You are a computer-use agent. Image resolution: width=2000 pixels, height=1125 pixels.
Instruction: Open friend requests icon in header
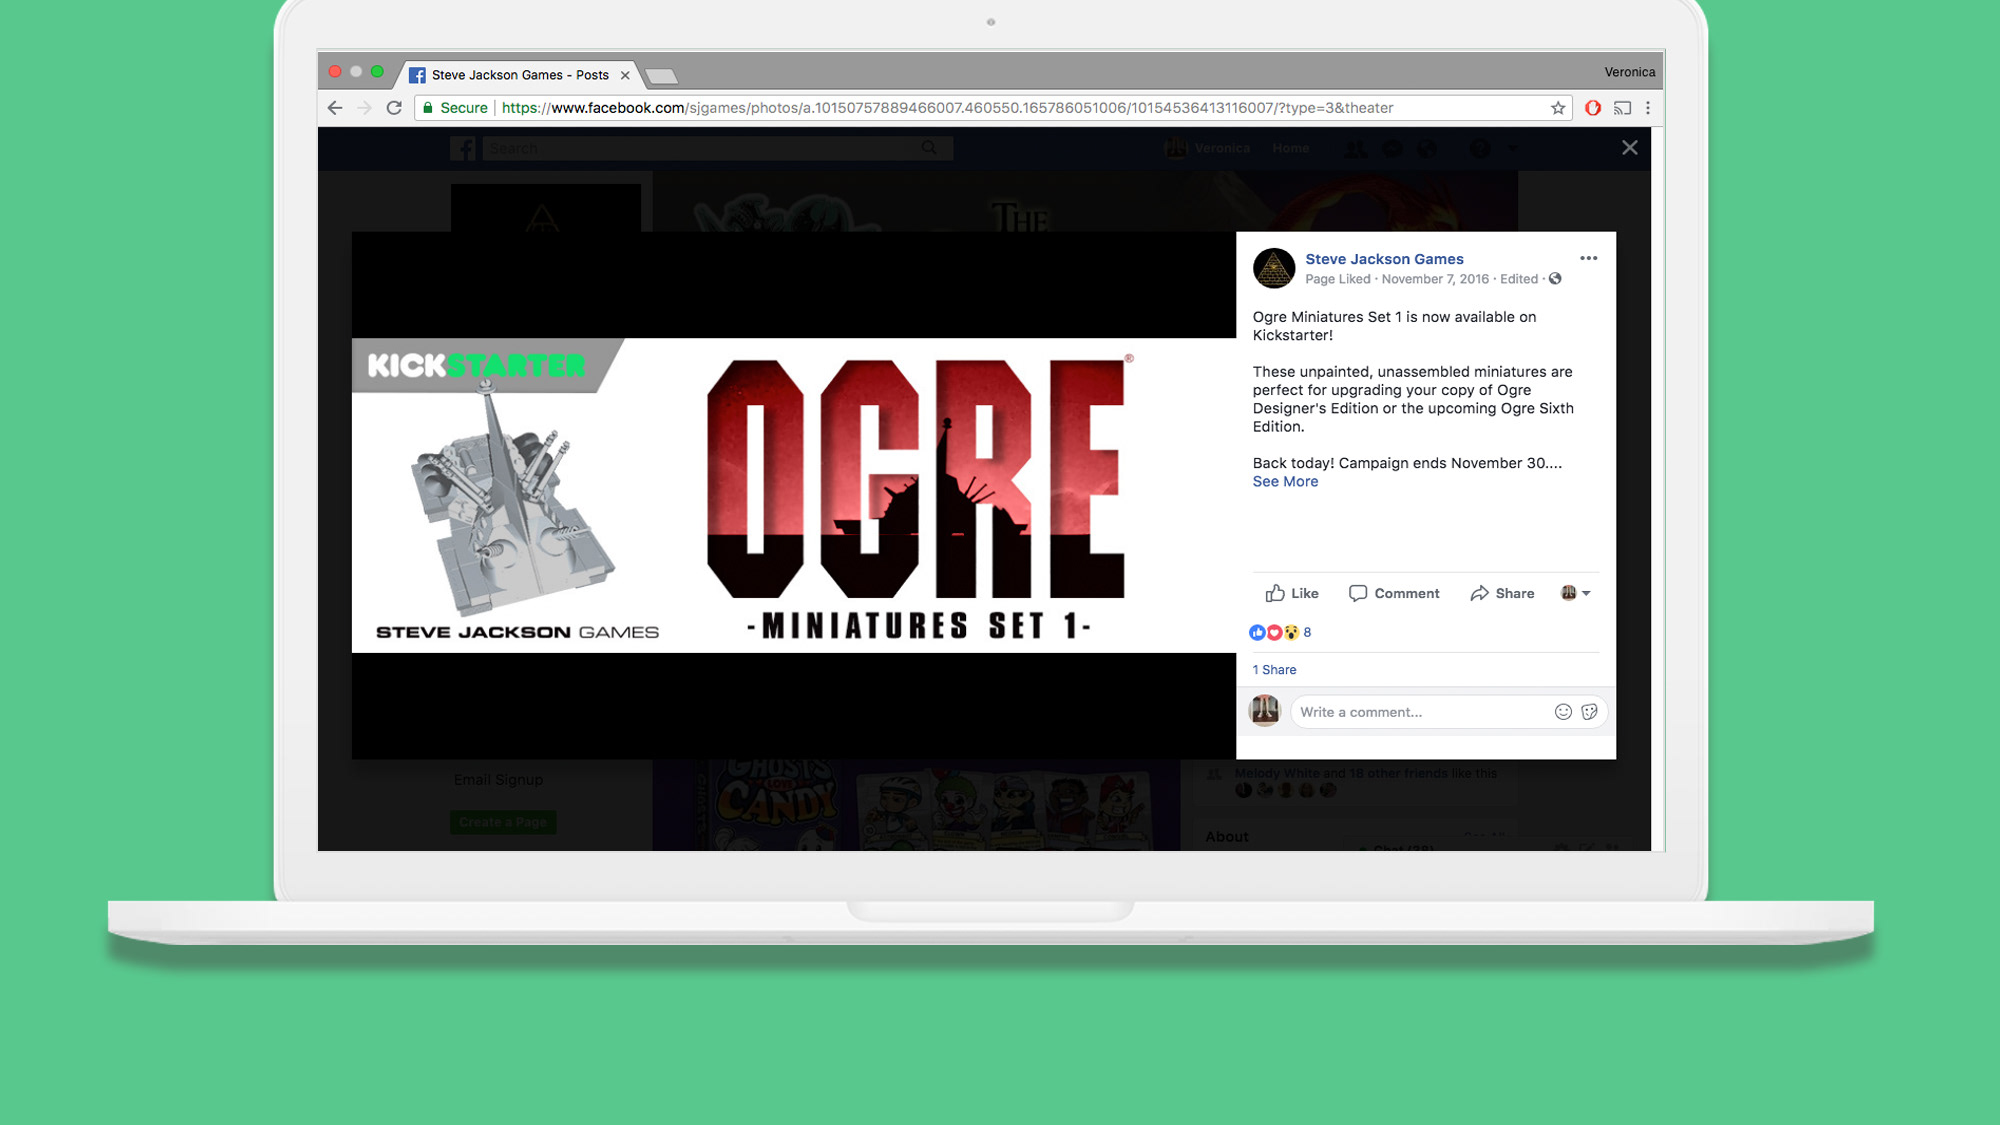tap(1355, 149)
